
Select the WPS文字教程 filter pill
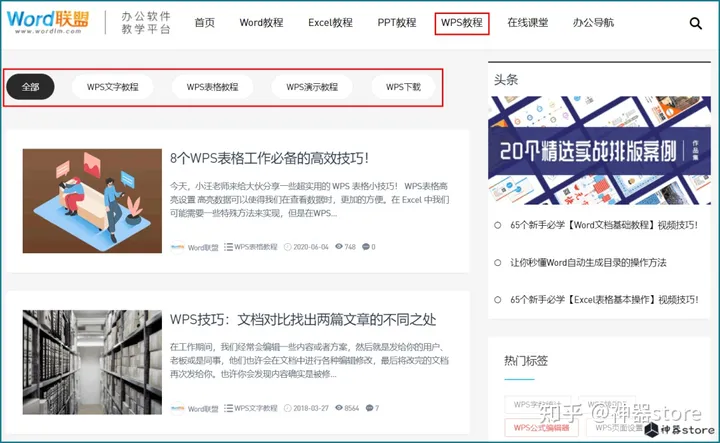(112, 87)
